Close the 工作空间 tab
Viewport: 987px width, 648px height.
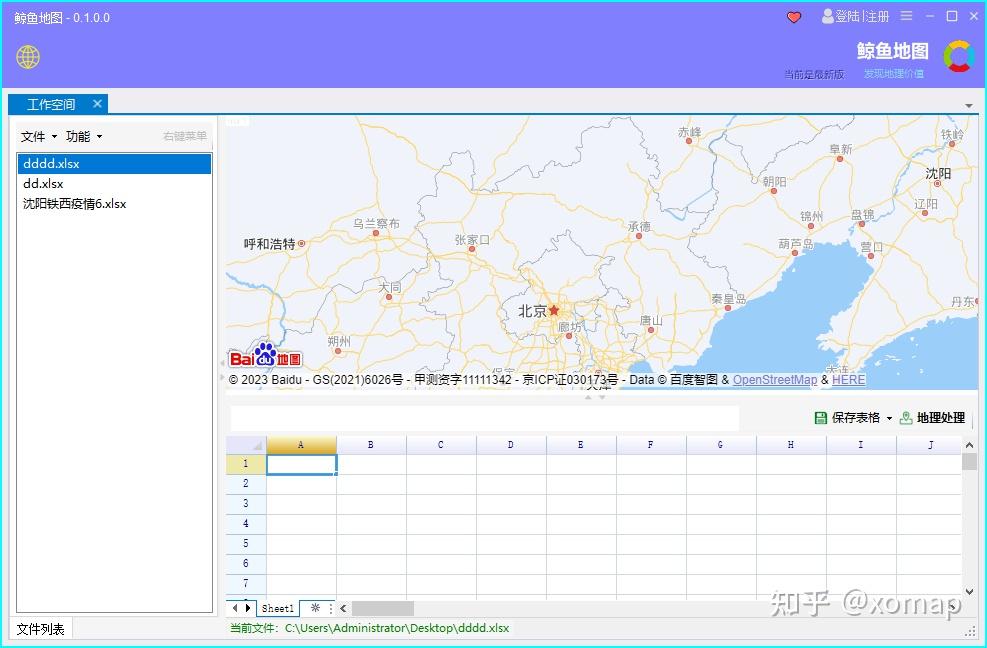97,103
